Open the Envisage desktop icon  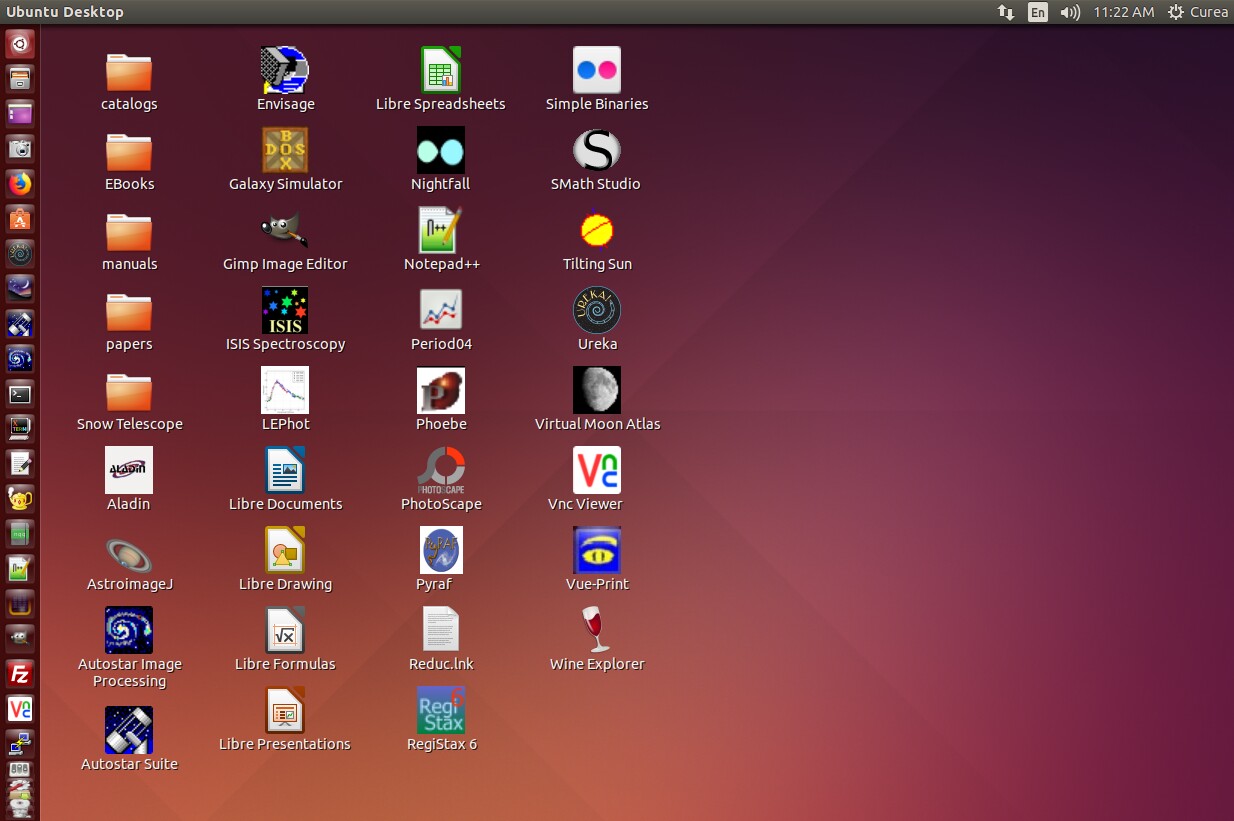(x=285, y=70)
